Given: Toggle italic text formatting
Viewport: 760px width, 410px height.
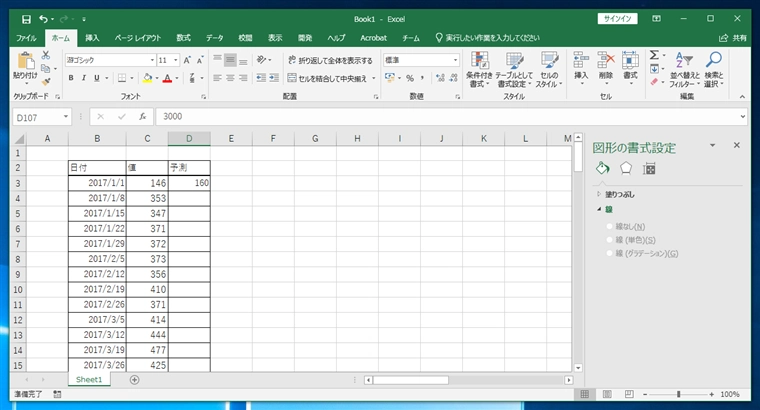Looking at the screenshot, I should coord(85,78).
